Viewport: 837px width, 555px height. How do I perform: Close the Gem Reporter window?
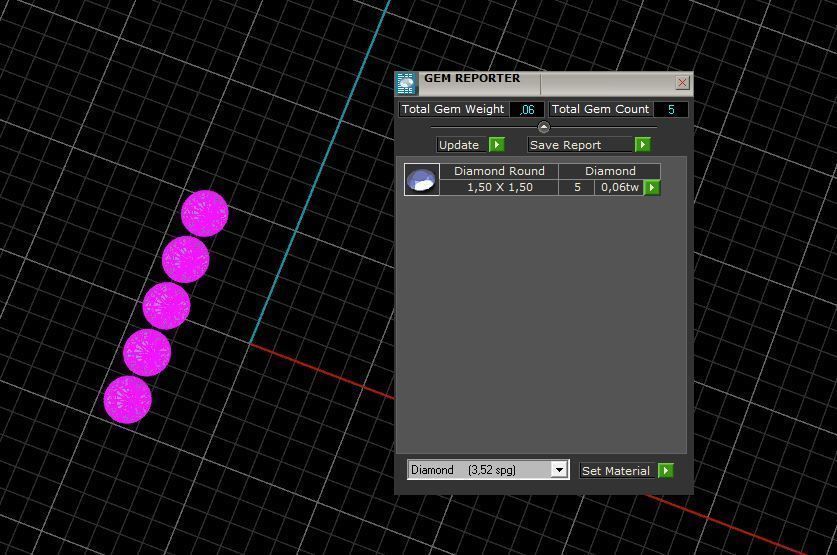[682, 83]
